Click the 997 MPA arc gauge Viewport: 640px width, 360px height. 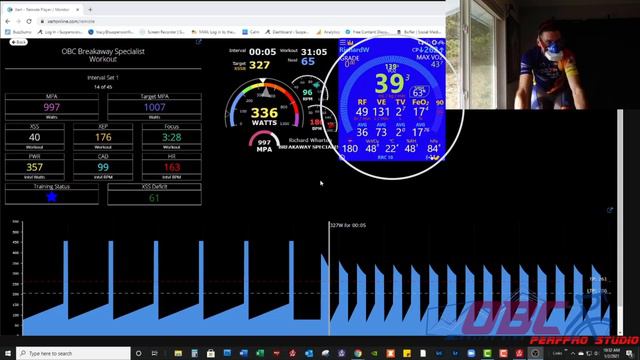tap(264, 142)
